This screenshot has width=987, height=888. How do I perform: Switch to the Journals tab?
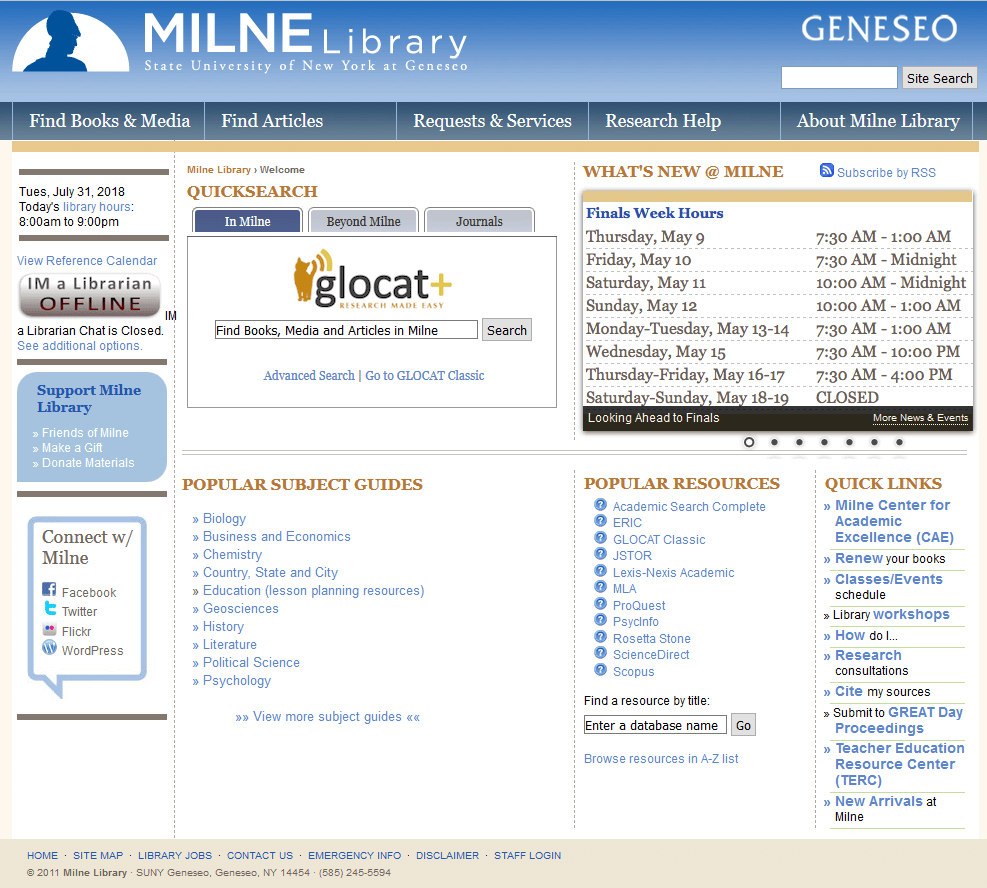(x=479, y=220)
